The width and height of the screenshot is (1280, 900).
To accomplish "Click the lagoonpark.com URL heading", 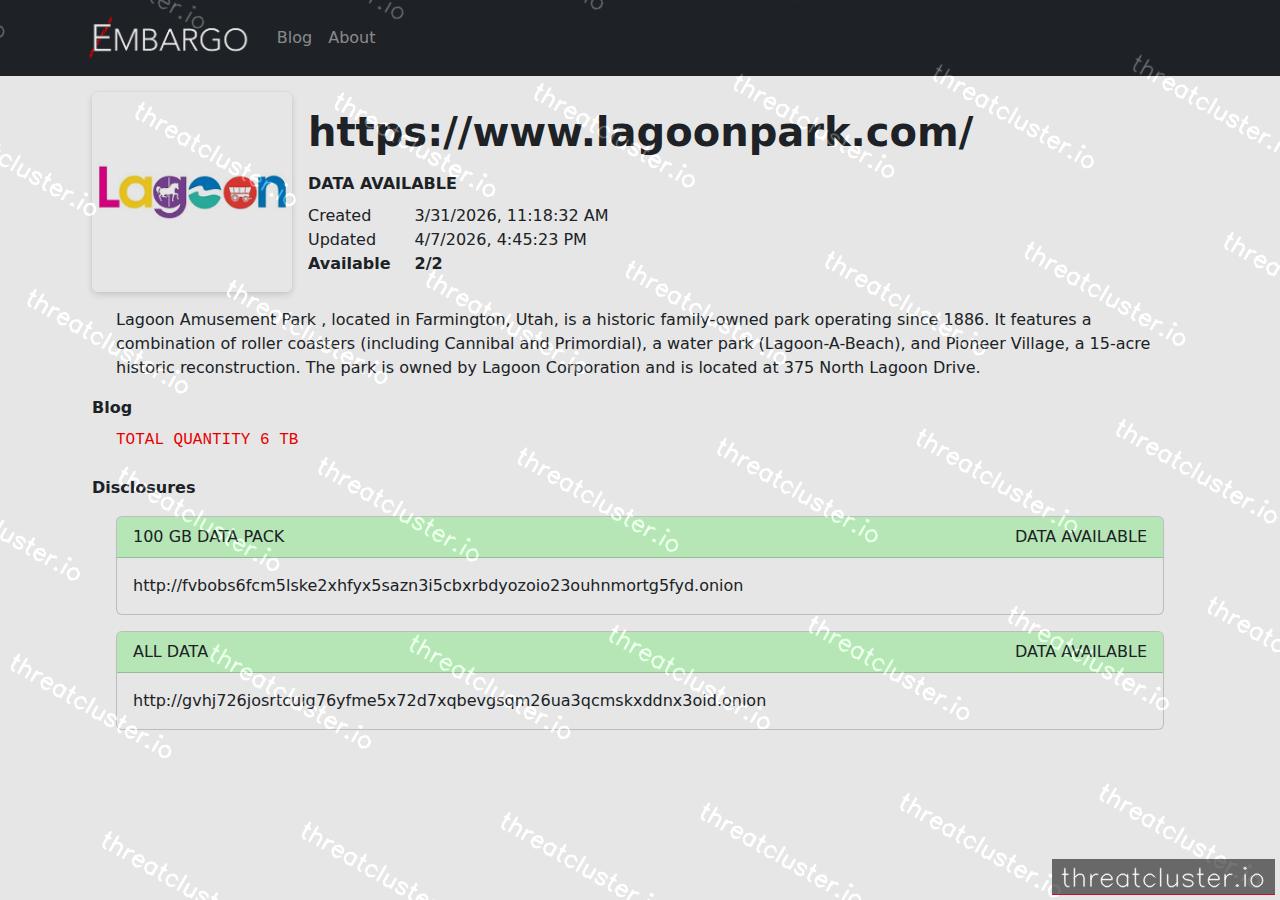I will click(640, 132).
